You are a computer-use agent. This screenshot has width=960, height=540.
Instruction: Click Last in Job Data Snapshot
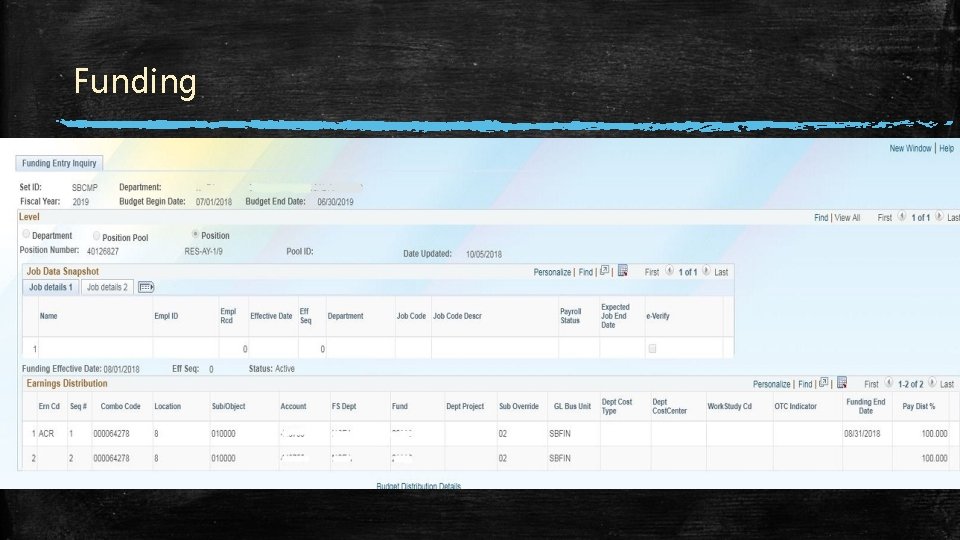pyautogui.click(x=721, y=272)
